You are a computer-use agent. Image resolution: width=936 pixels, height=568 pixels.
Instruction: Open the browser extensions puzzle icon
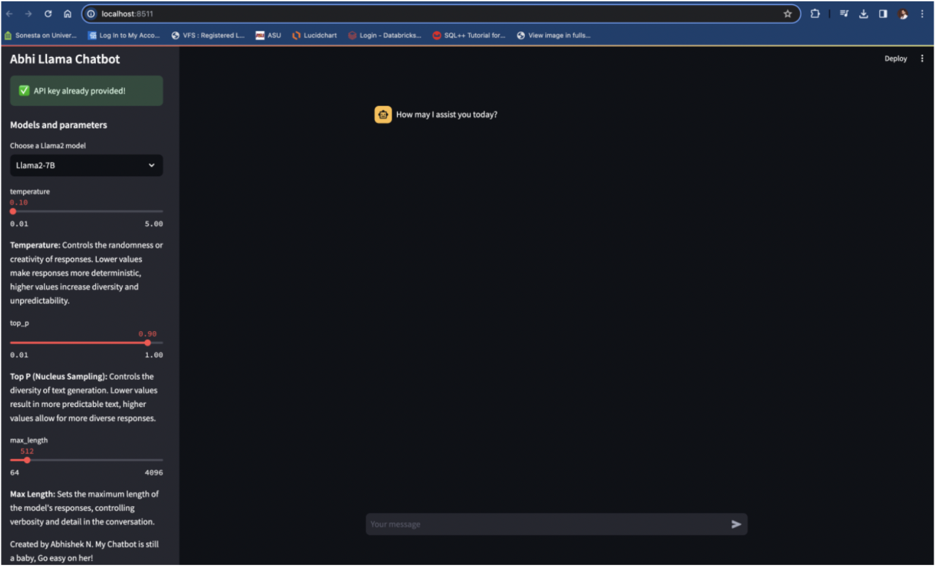click(x=815, y=14)
